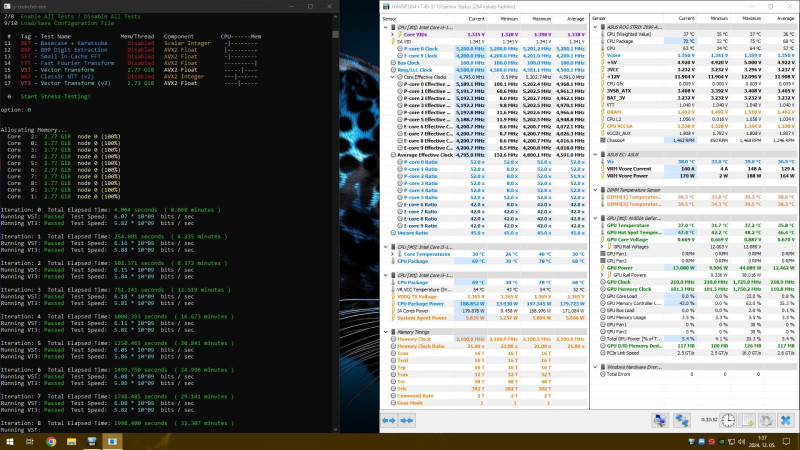Click the volume speaker tray icon
800x450 pixels.
click(x=741, y=442)
